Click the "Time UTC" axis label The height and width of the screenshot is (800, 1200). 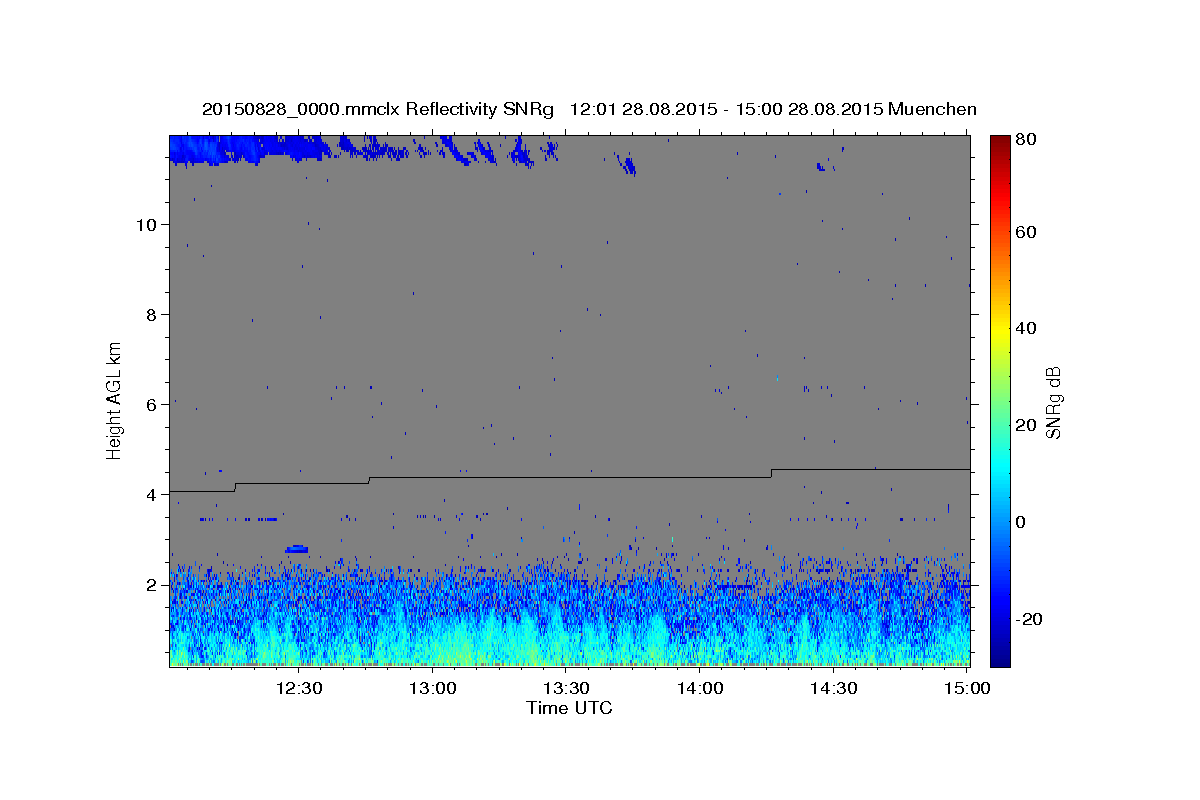(569, 708)
